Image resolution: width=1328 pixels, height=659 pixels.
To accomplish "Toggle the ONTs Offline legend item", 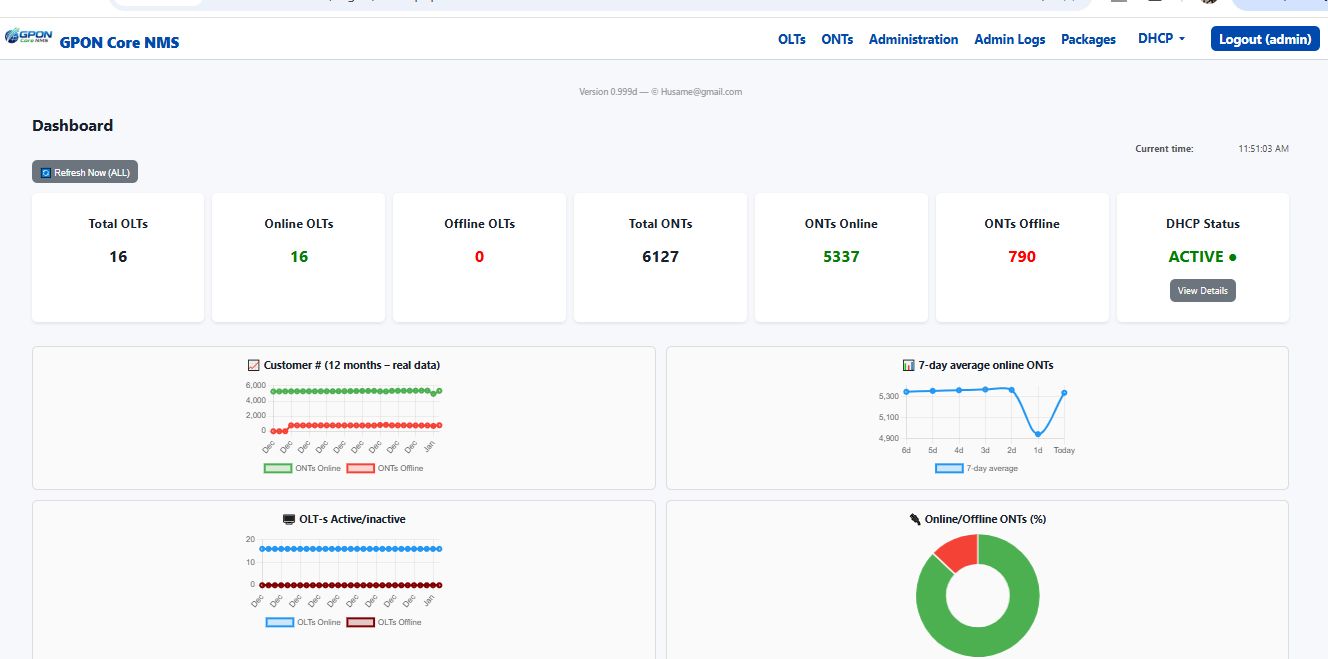I will click(x=385, y=468).
